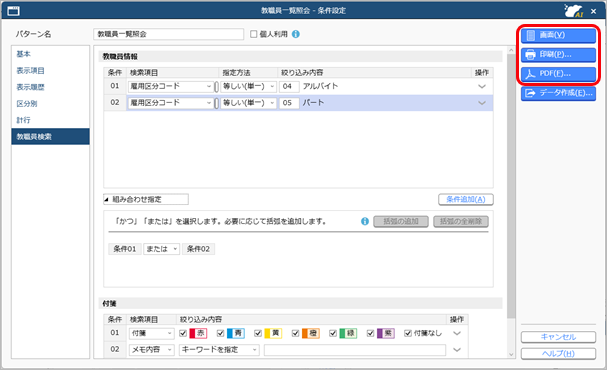The height and width of the screenshot is (370, 607).
Task: Toggle the 橙 sticky note checkbox
Action: coord(295,333)
